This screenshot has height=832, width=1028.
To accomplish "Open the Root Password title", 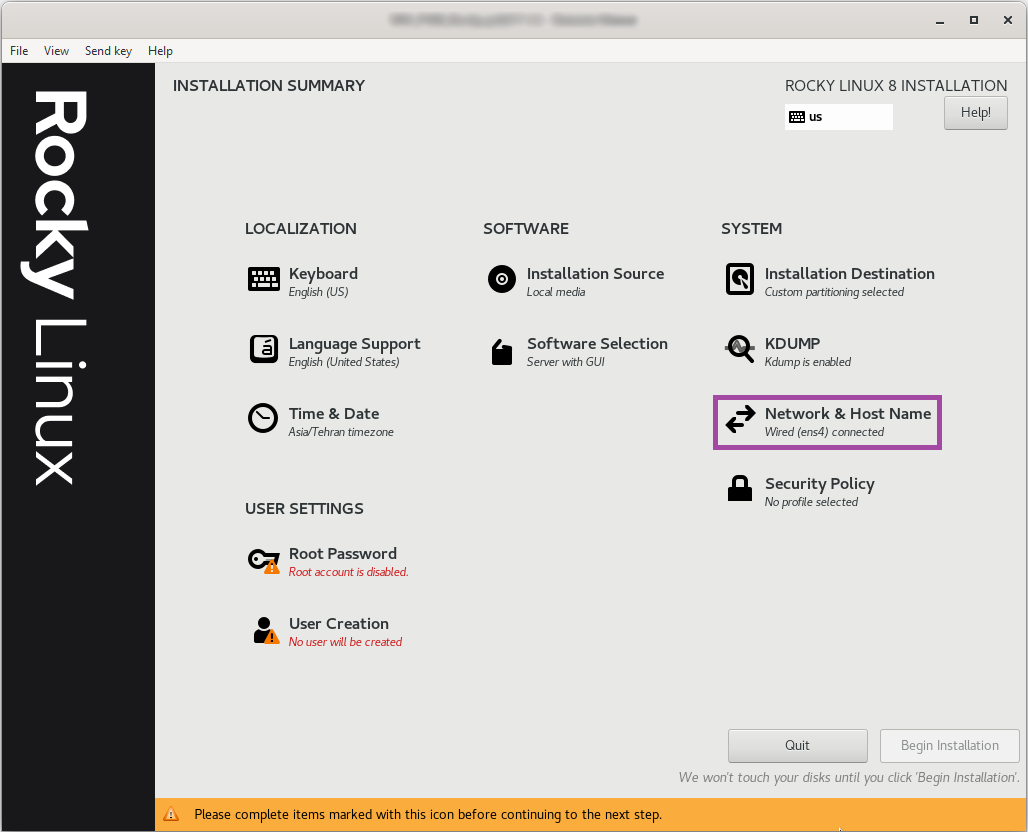I will coord(342,553).
